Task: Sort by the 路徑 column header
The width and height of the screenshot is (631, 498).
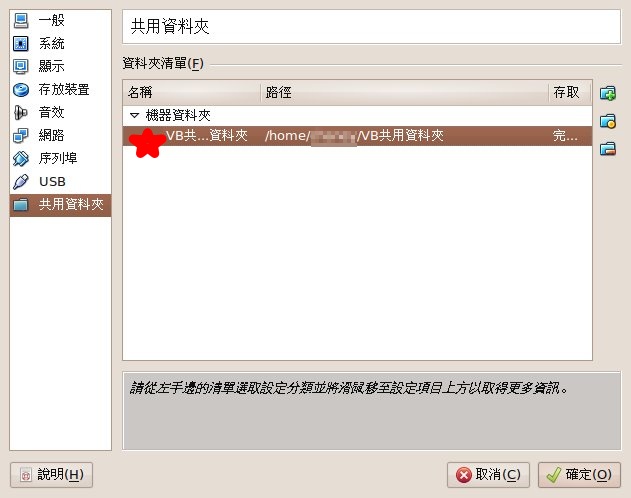Action: pos(405,93)
